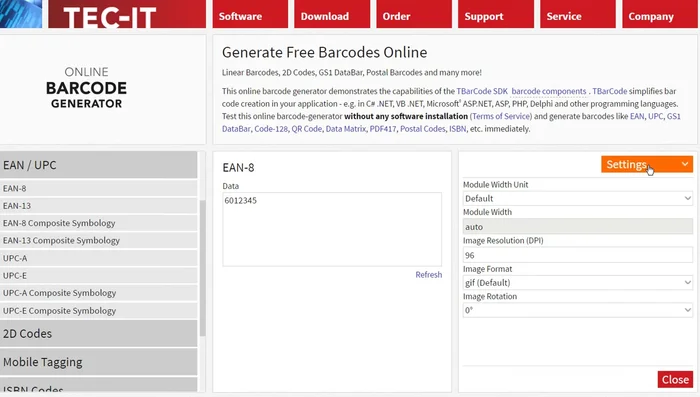Collapse the EAN / UPC category
Viewport: 700px width, 397px height.
point(99,165)
